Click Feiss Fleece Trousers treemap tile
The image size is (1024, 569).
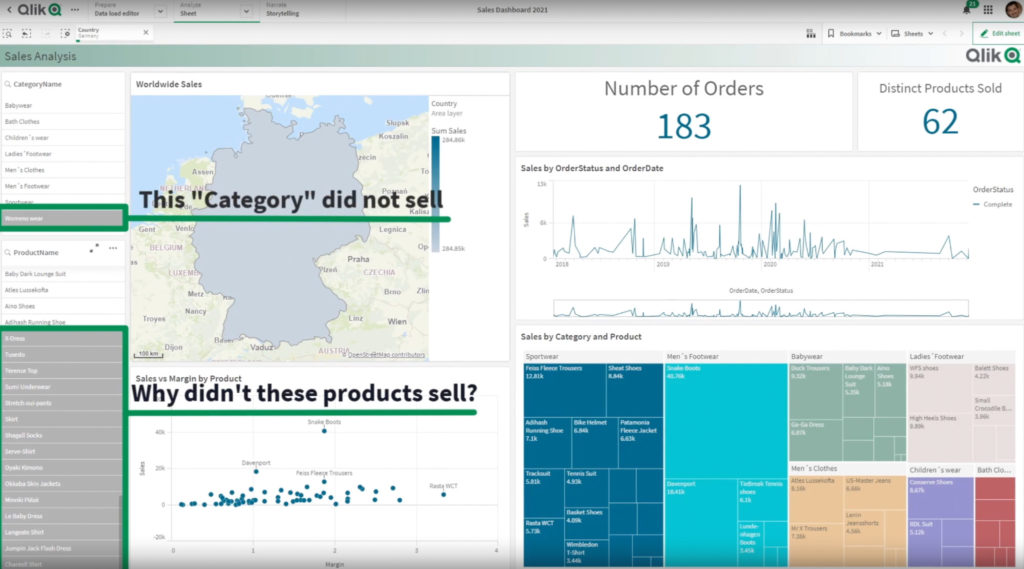[x=565, y=390]
